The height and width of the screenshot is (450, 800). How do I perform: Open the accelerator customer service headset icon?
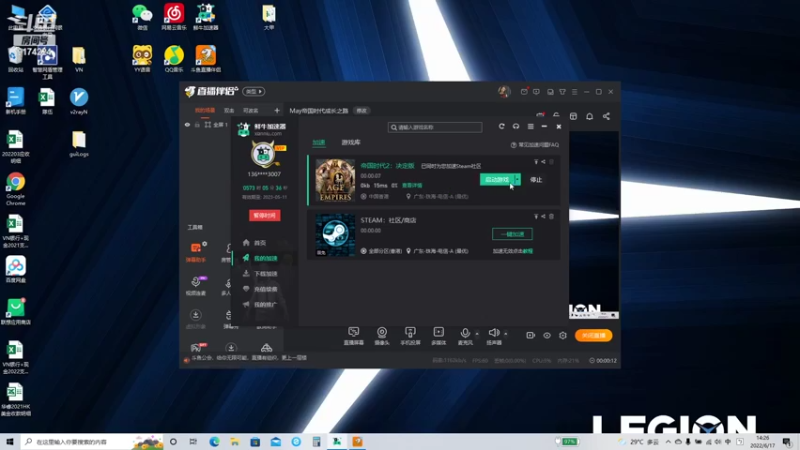pyautogui.click(x=516, y=127)
